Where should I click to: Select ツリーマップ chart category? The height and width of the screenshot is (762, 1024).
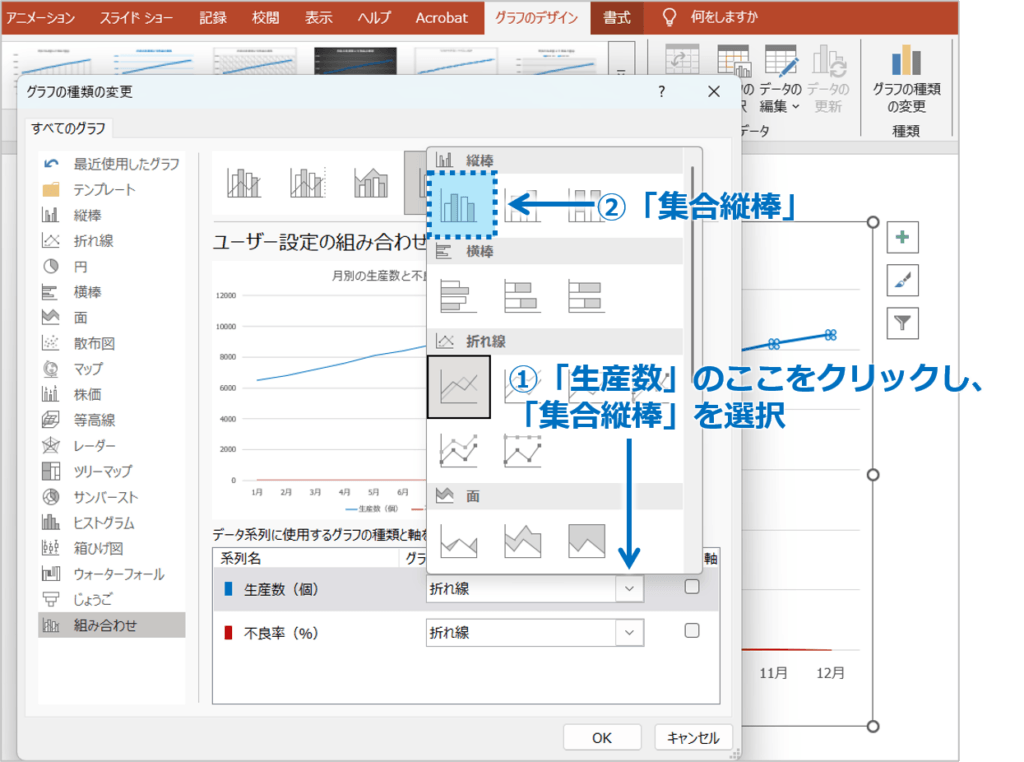pos(111,471)
